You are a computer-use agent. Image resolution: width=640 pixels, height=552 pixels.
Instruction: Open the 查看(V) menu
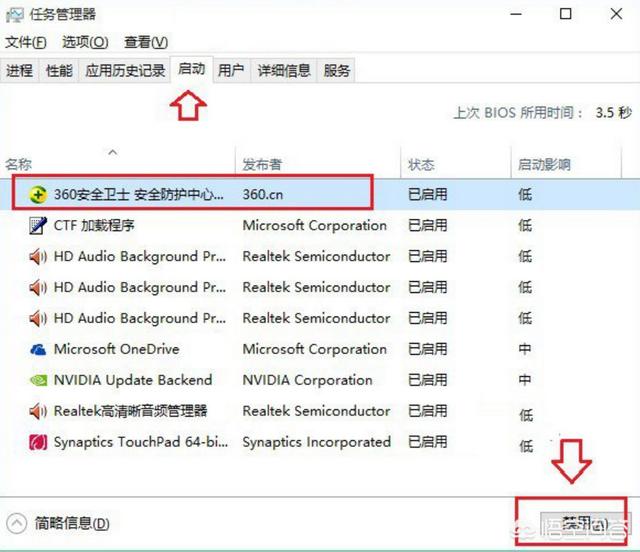coord(146,42)
